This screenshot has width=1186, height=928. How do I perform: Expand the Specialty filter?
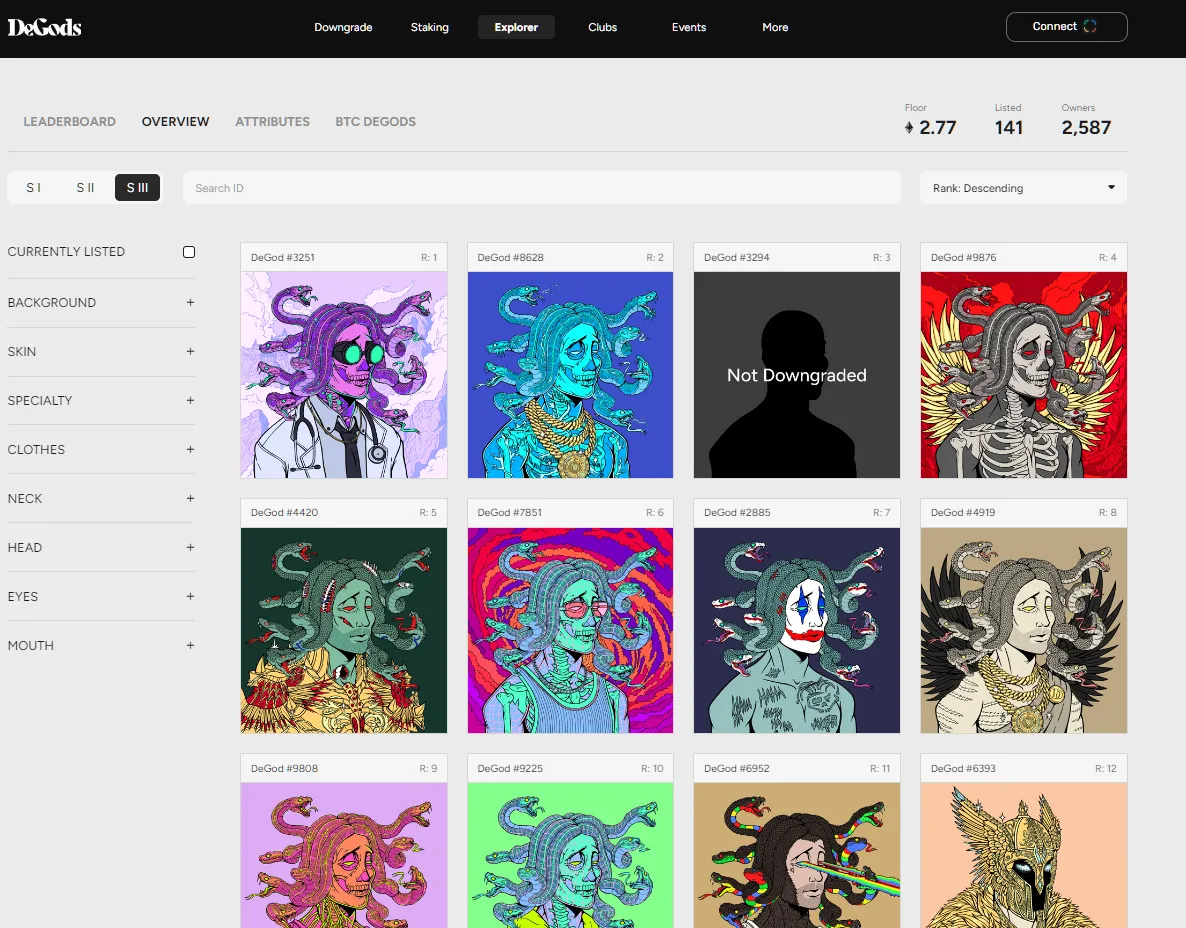point(101,401)
